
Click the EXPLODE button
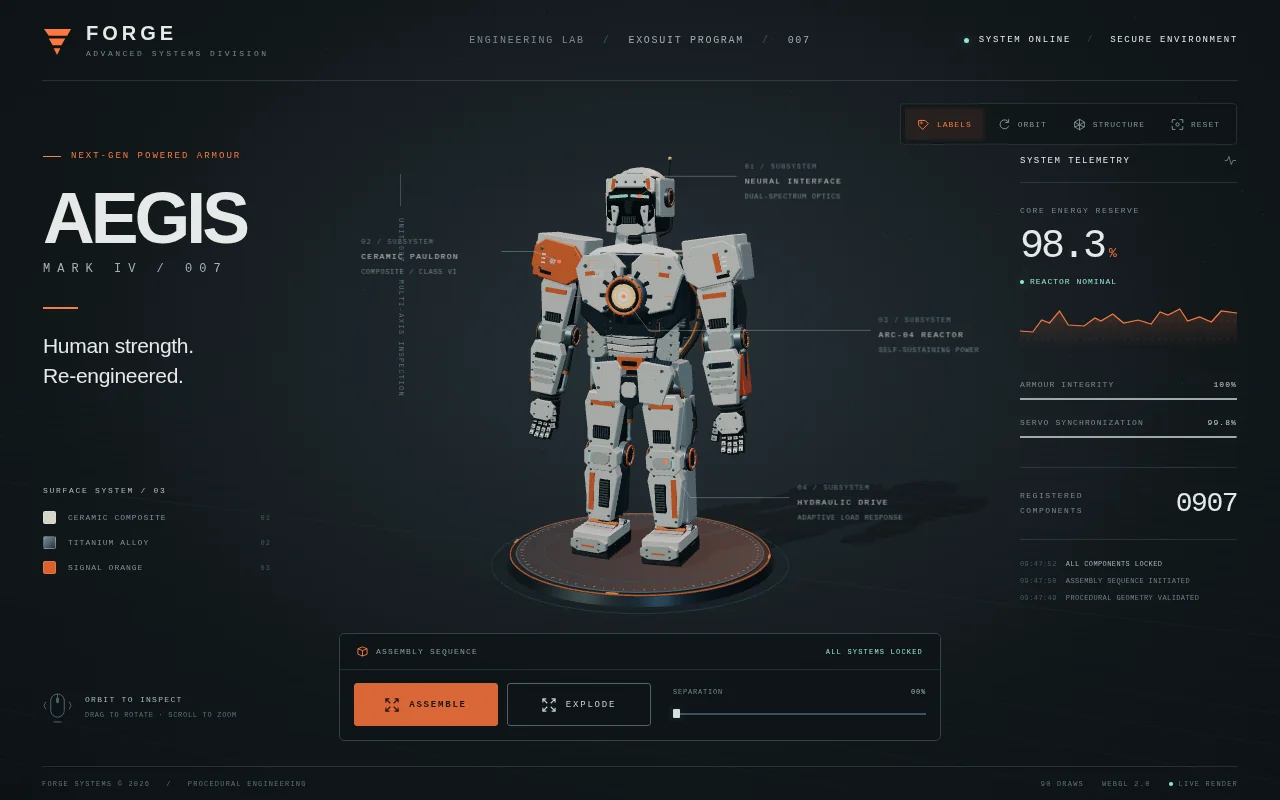click(579, 704)
